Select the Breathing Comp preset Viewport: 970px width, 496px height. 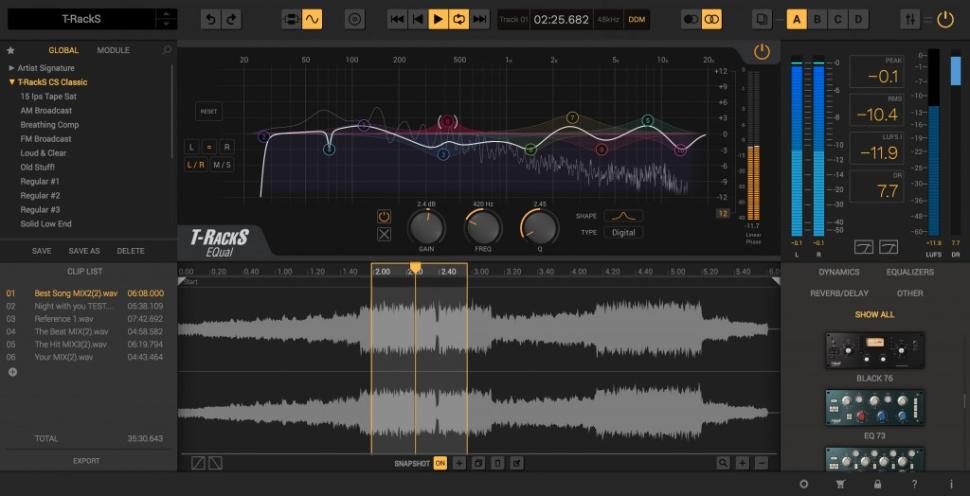[49, 125]
